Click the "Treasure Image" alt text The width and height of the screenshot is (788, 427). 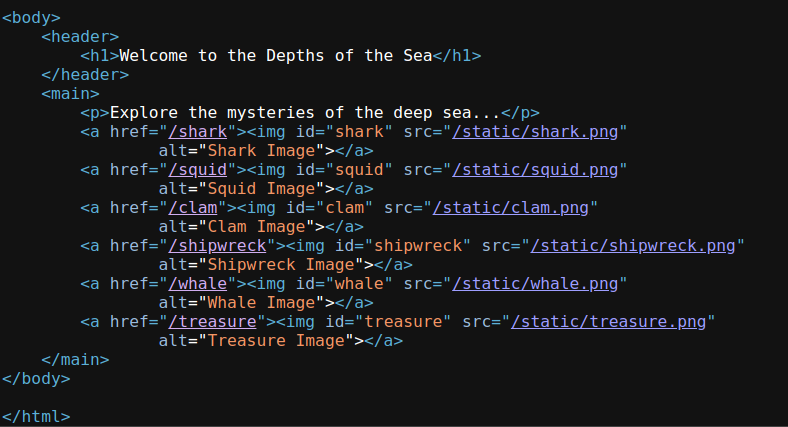(x=276, y=341)
